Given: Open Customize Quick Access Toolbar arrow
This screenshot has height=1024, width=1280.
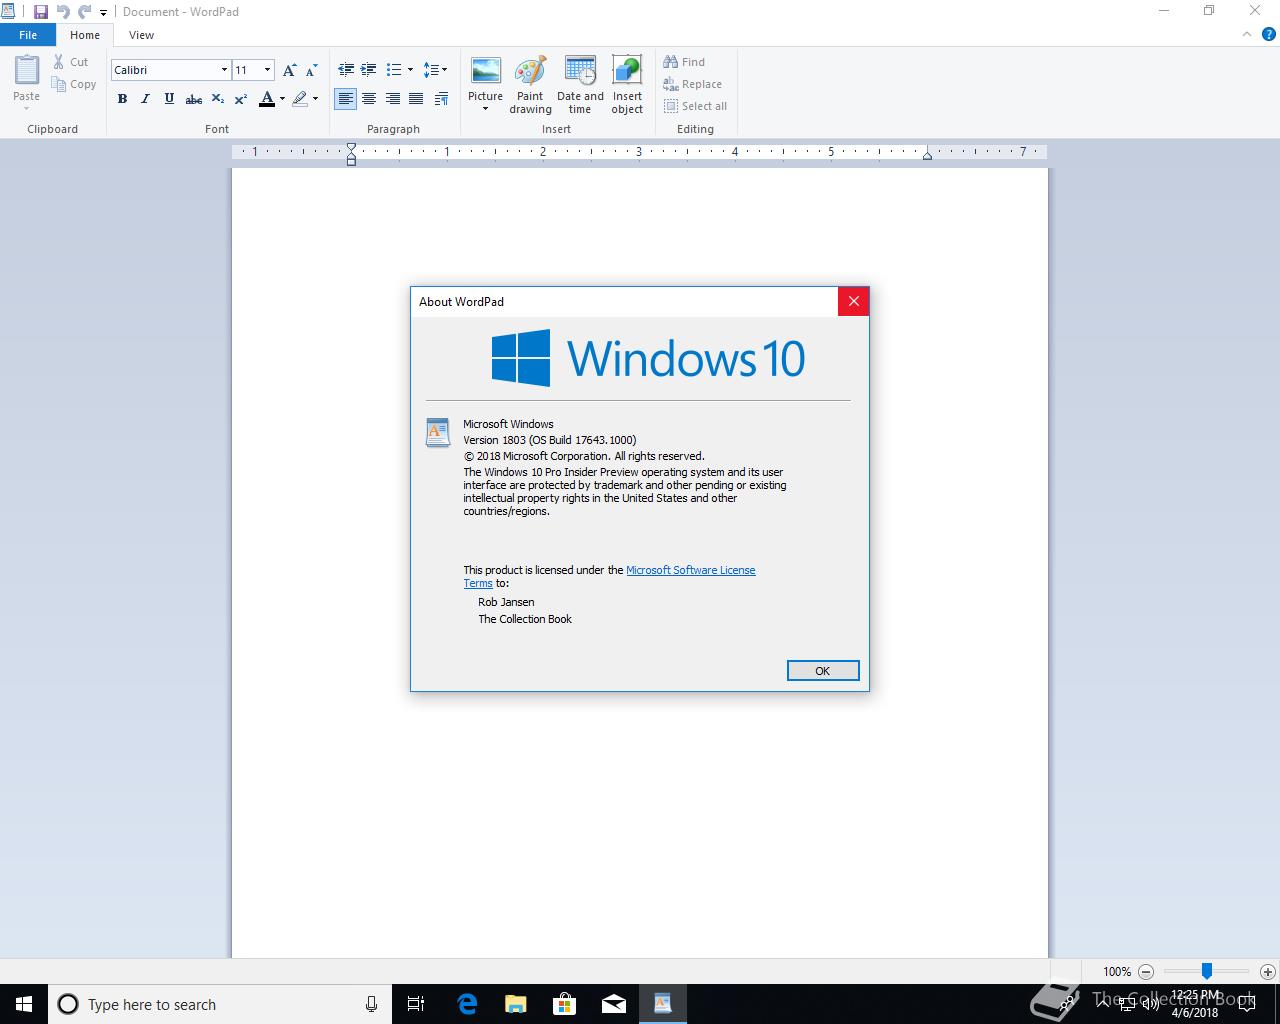Looking at the screenshot, I should (103, 13).
